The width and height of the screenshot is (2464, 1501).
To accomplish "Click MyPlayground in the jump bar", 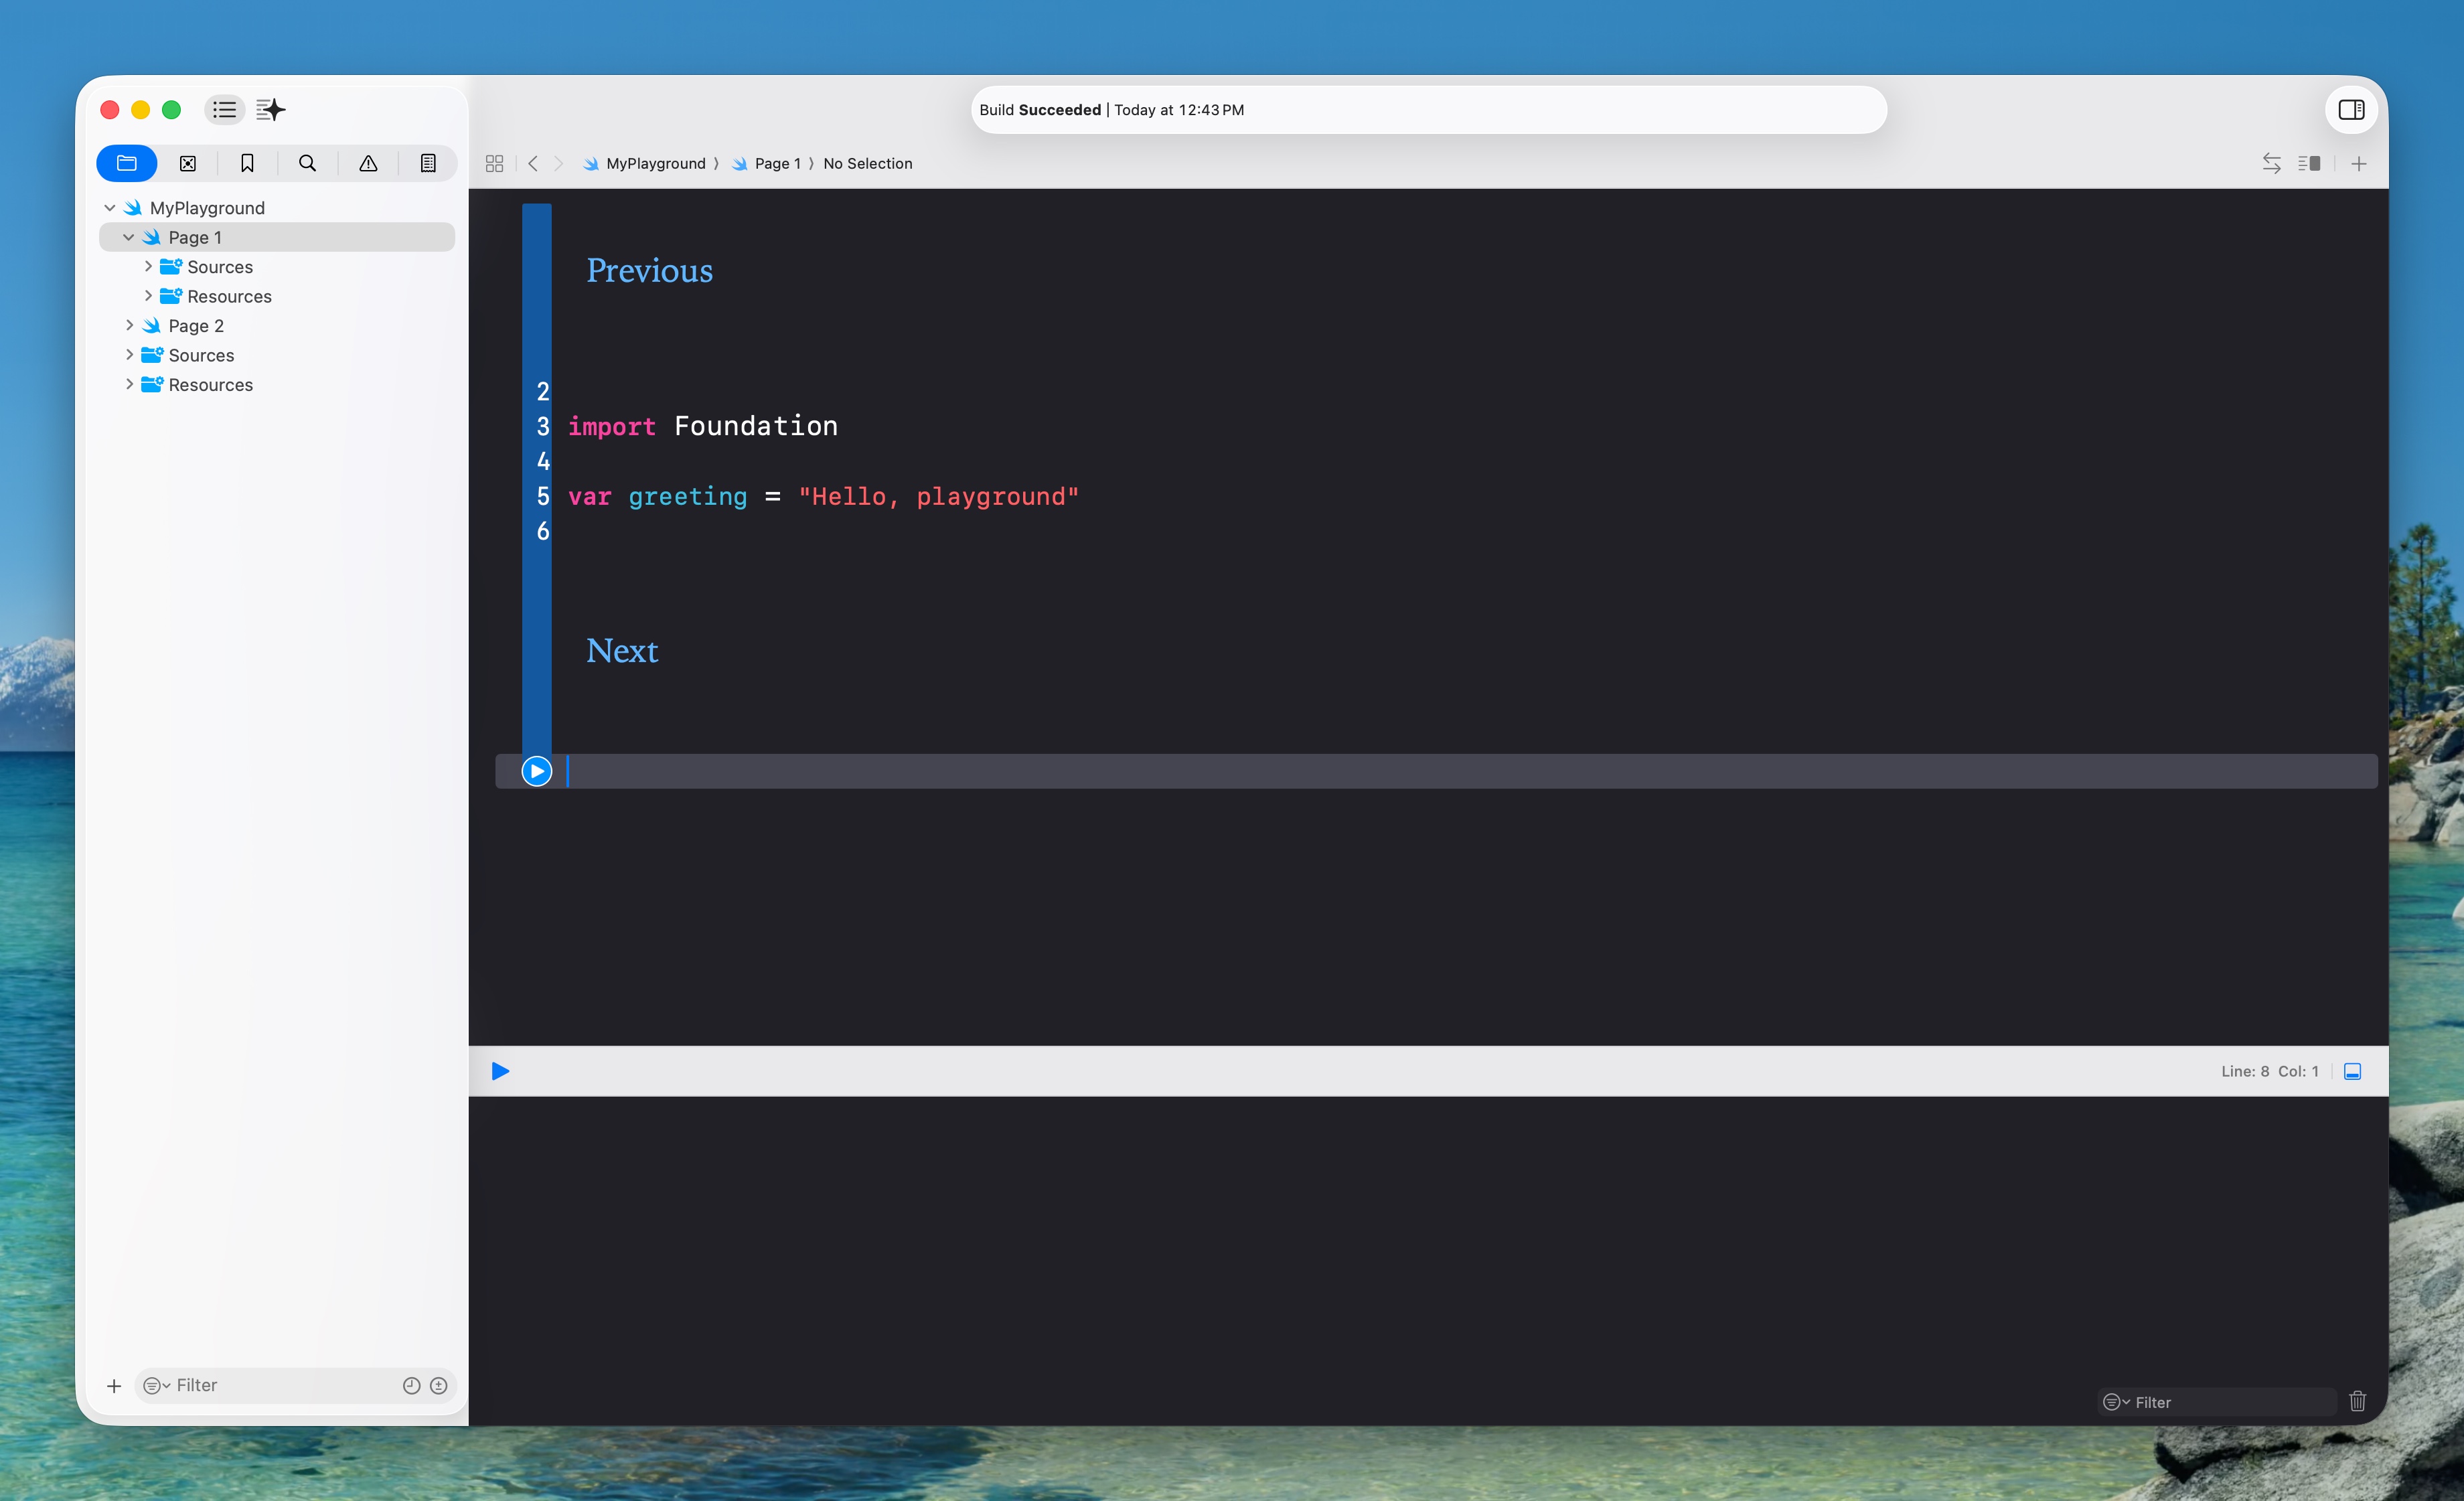I will 656,164.
